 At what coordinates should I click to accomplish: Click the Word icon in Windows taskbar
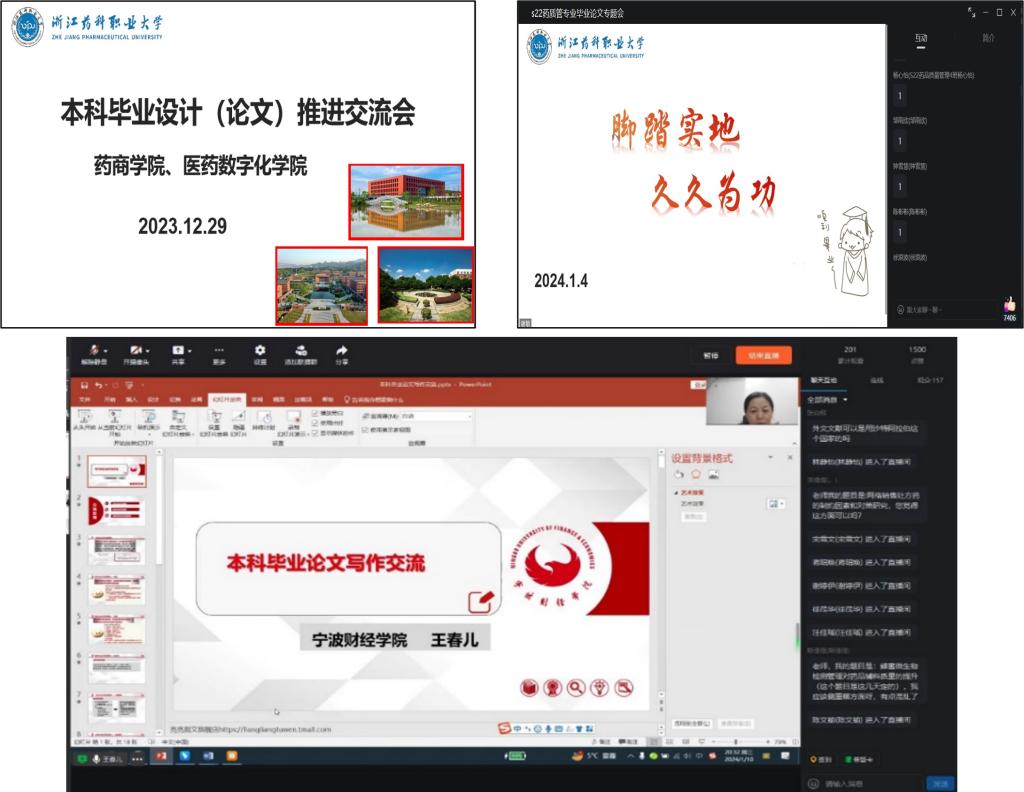point(208,756)
